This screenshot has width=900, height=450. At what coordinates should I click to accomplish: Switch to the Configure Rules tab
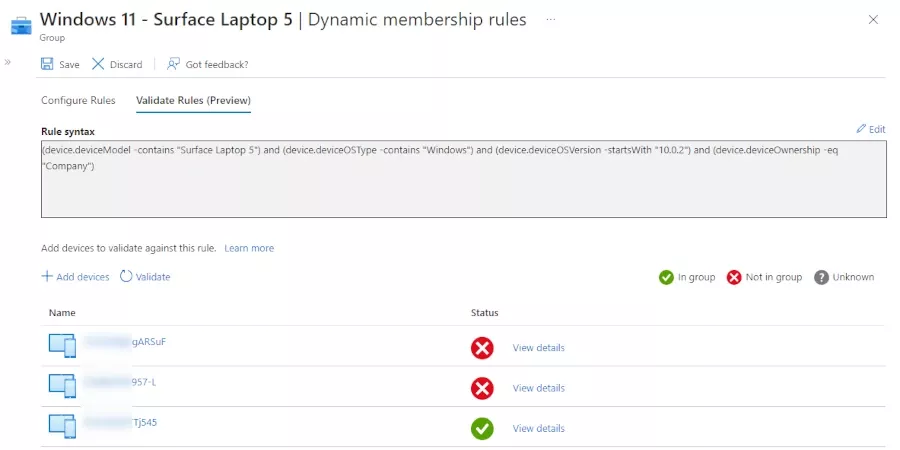point(78,101)
